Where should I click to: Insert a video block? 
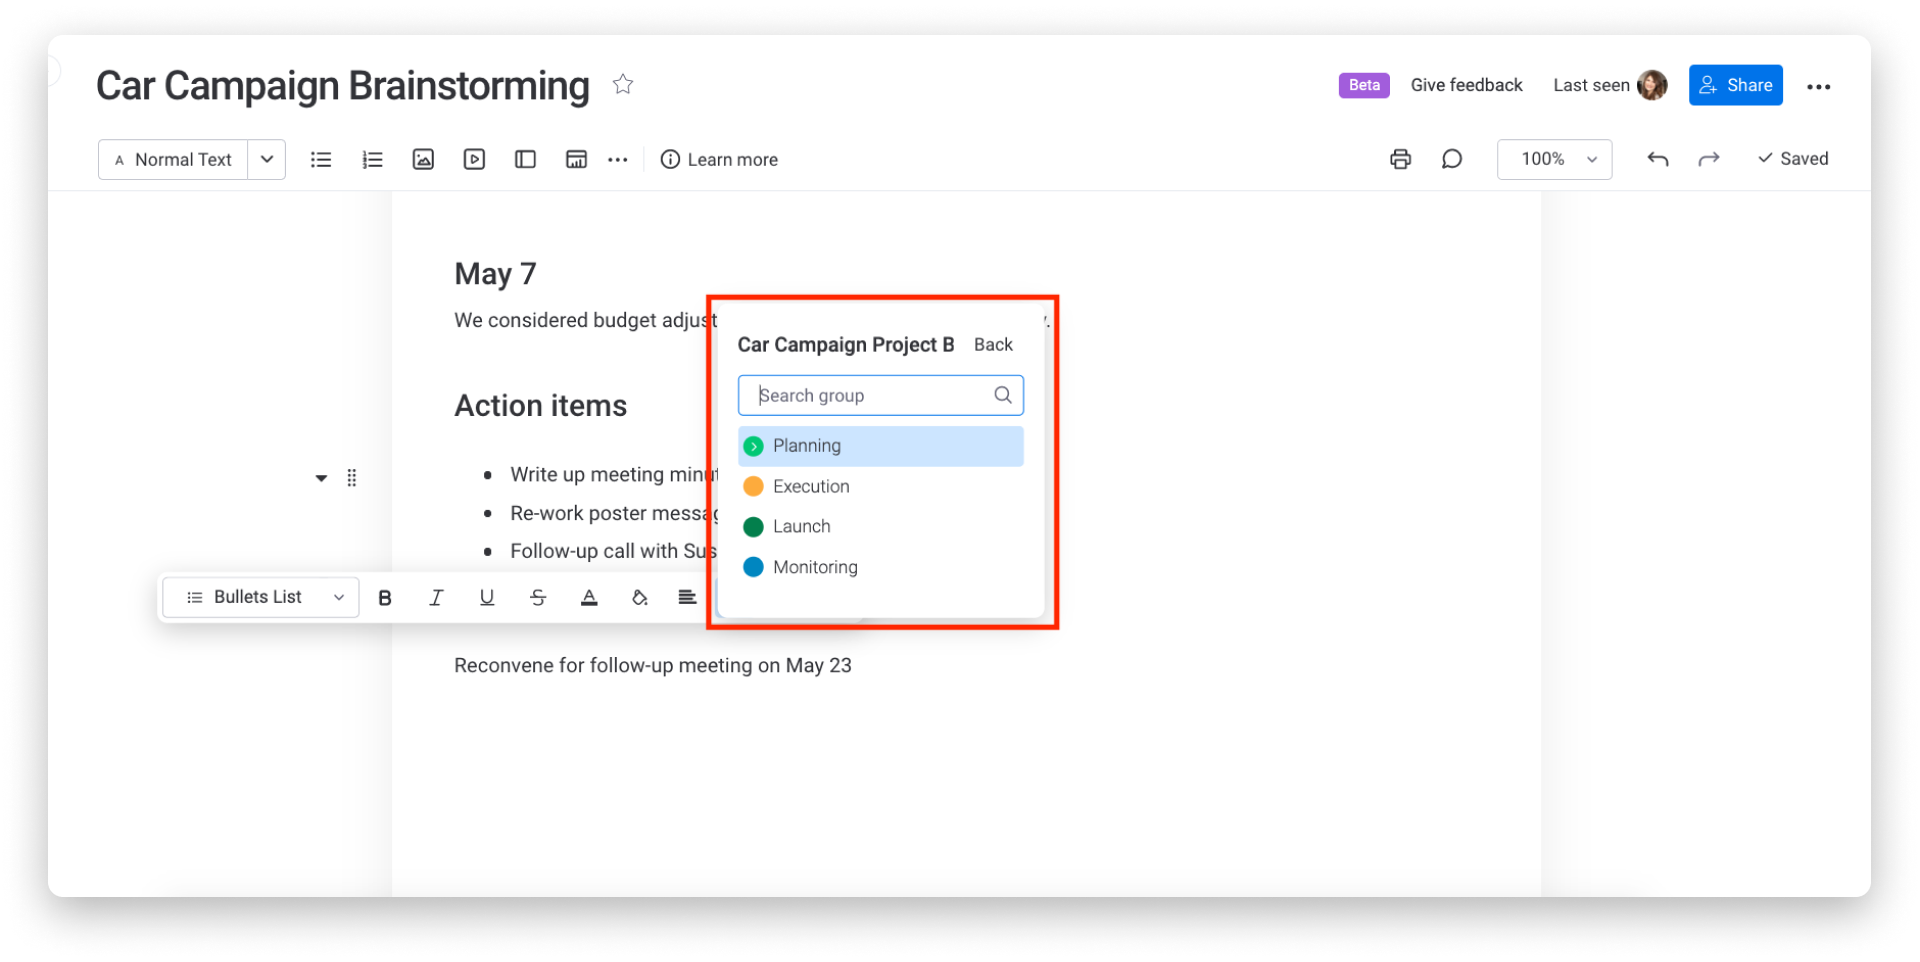click(x=474, y=159)
